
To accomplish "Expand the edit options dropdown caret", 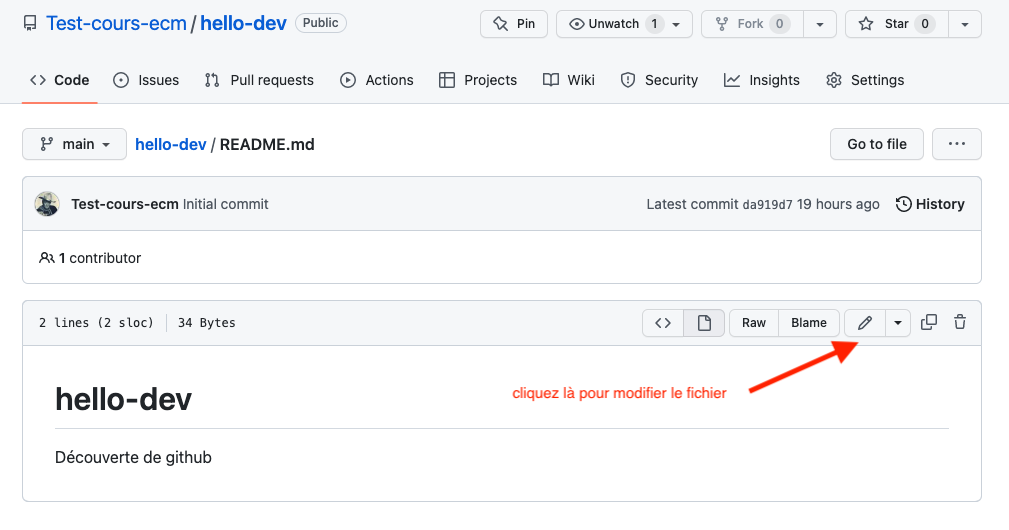I will pos(898,323).
